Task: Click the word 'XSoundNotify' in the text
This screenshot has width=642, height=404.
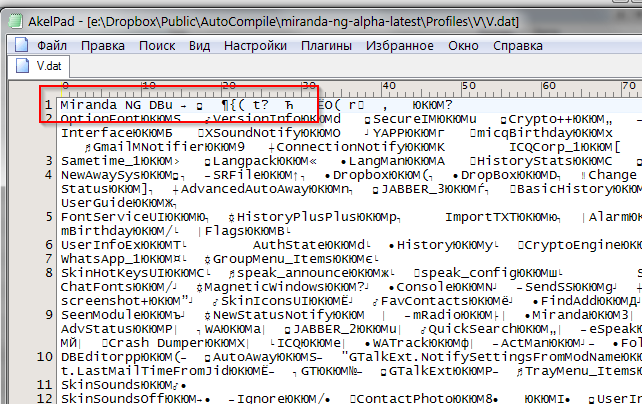Action: click(x=252, y=133)
